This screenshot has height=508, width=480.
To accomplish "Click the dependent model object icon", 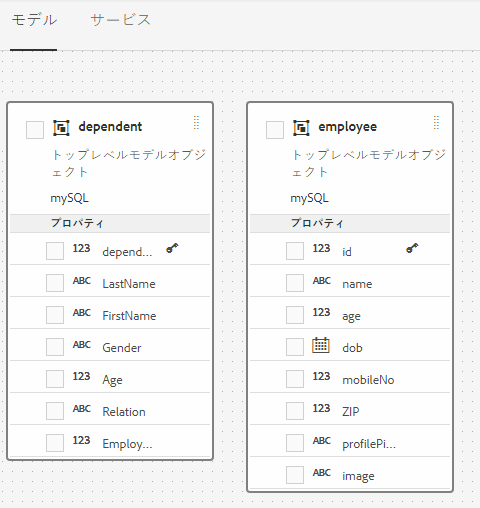I will pyautogui.click(x=61, y=128).
